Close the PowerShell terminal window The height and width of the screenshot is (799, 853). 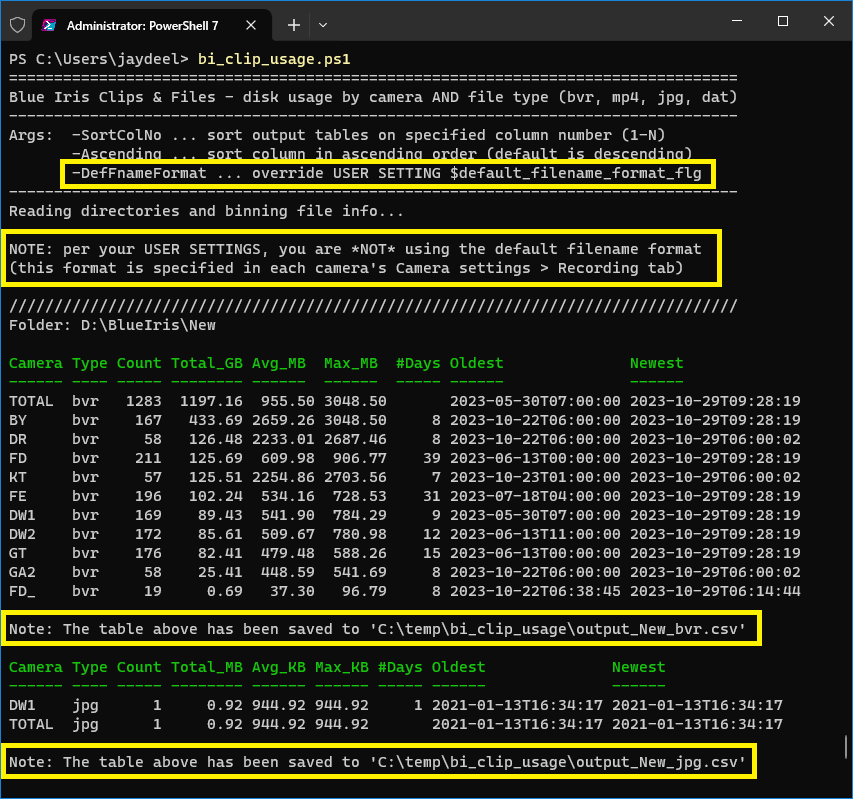pyautogui.click(x=829, y=21)
